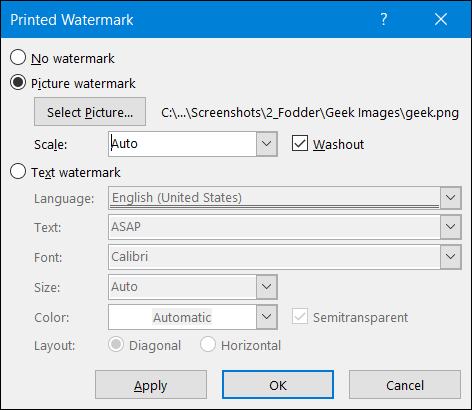Click inside the Scale Auto text field

pos(182,144)
